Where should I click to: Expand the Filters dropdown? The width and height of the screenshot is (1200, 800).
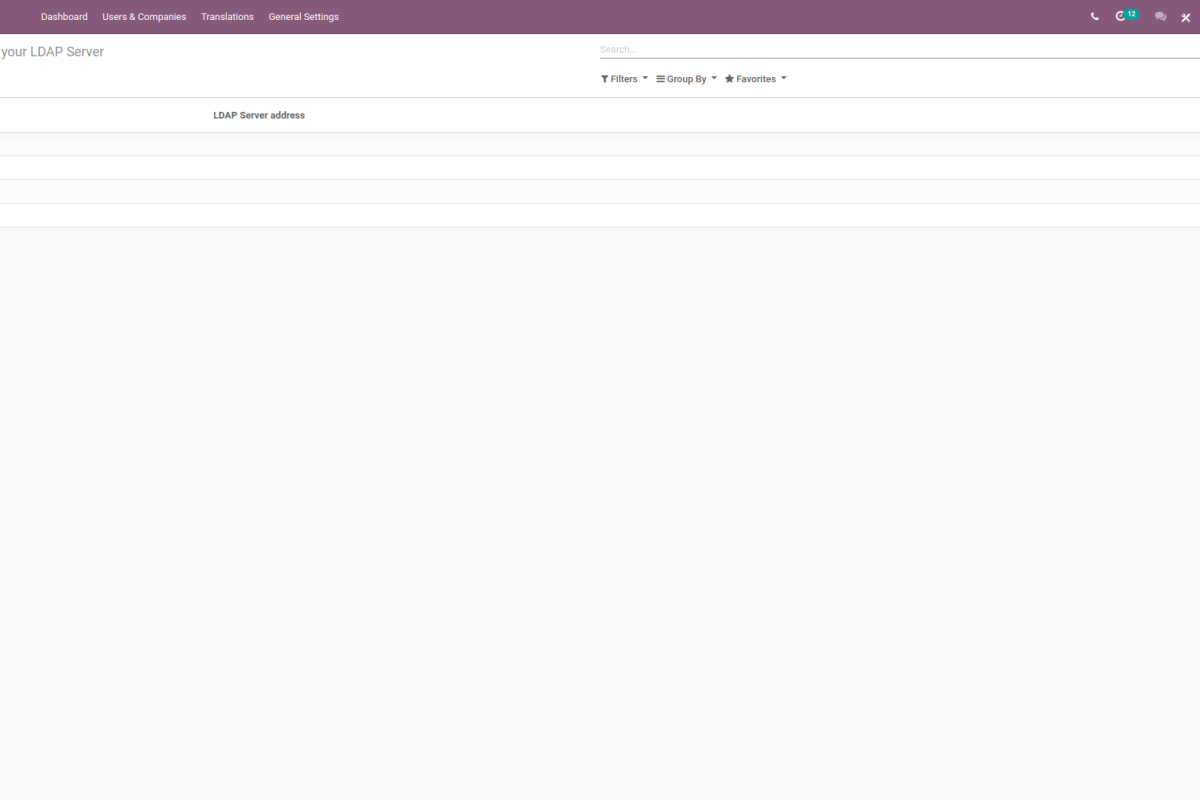point(624,79)
